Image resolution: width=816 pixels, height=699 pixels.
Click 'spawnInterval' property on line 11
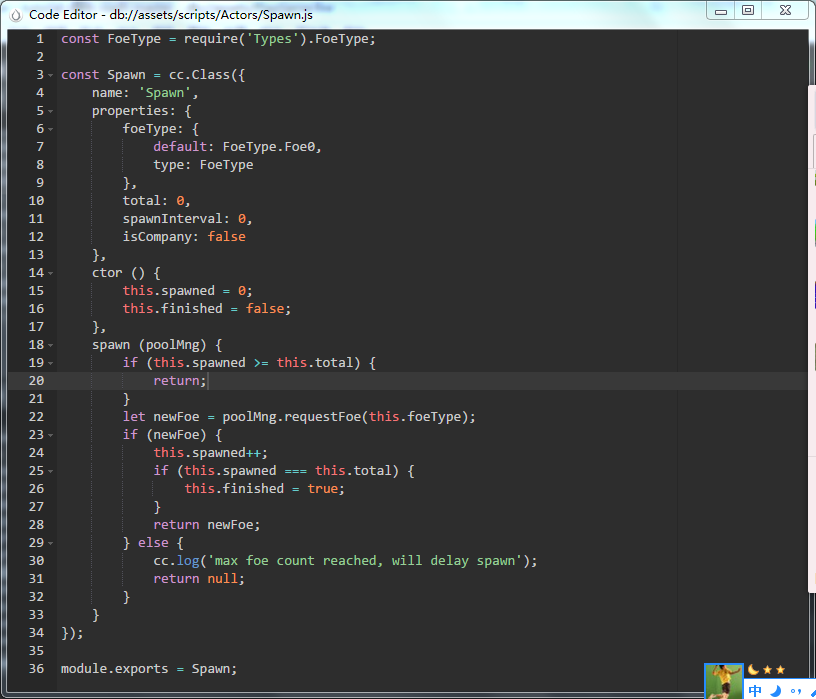coord(172,219)
